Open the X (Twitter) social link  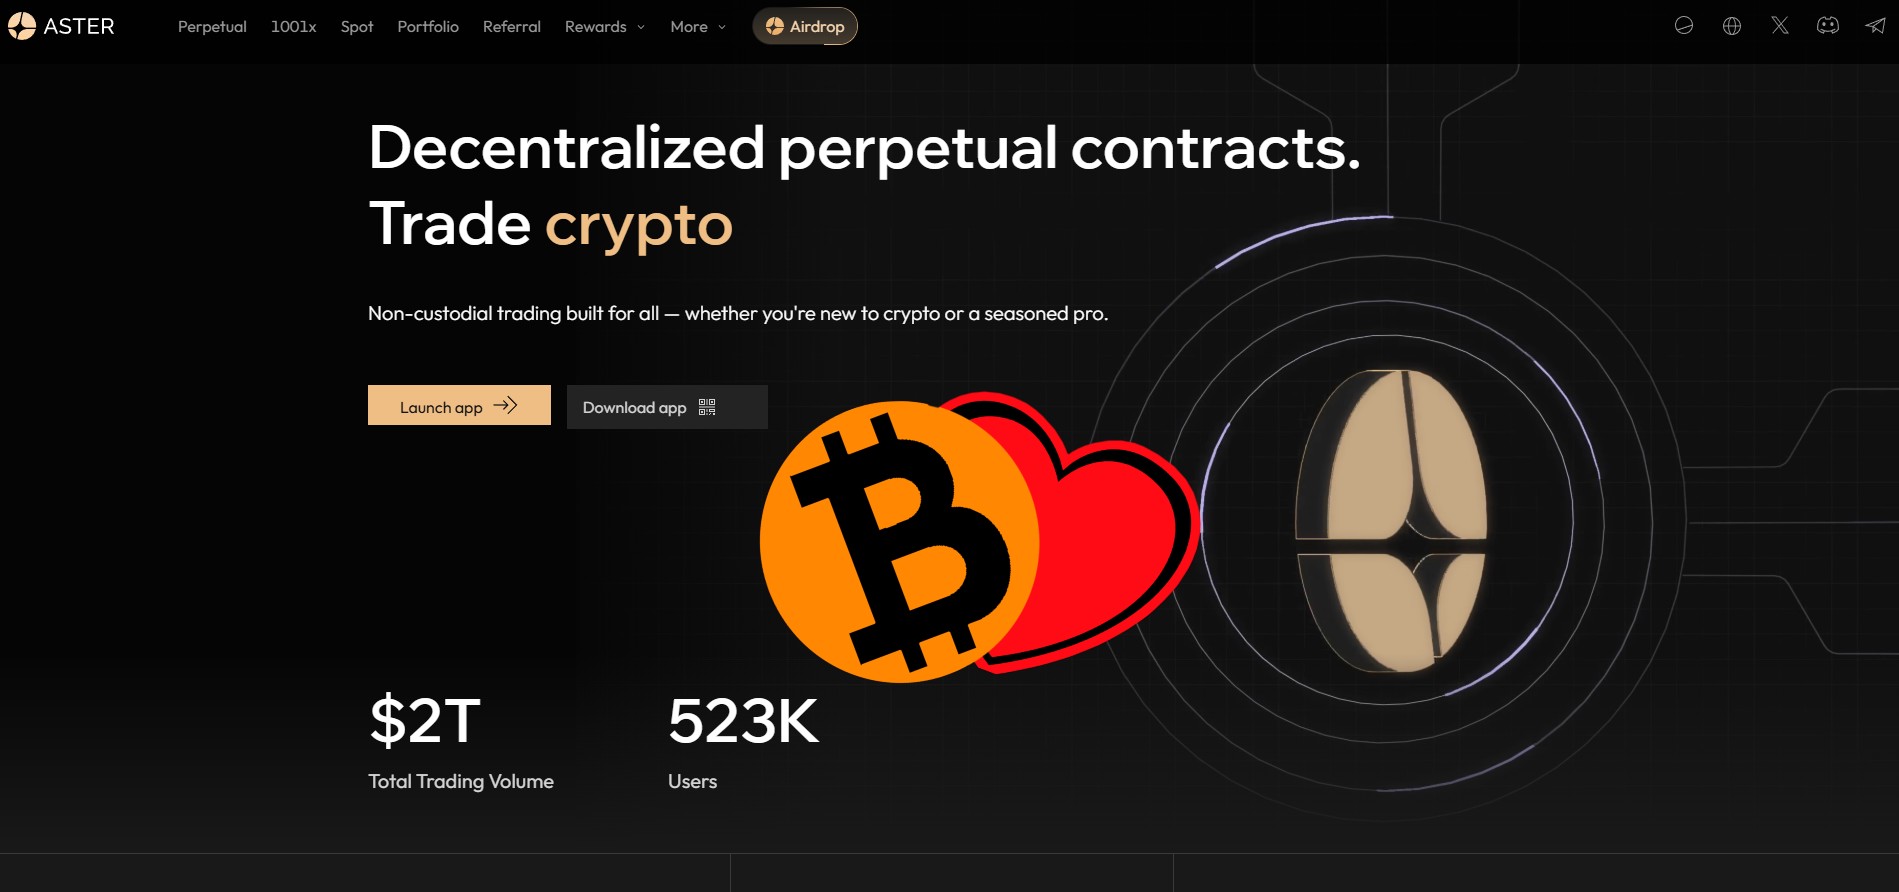tap(1780, 26)
